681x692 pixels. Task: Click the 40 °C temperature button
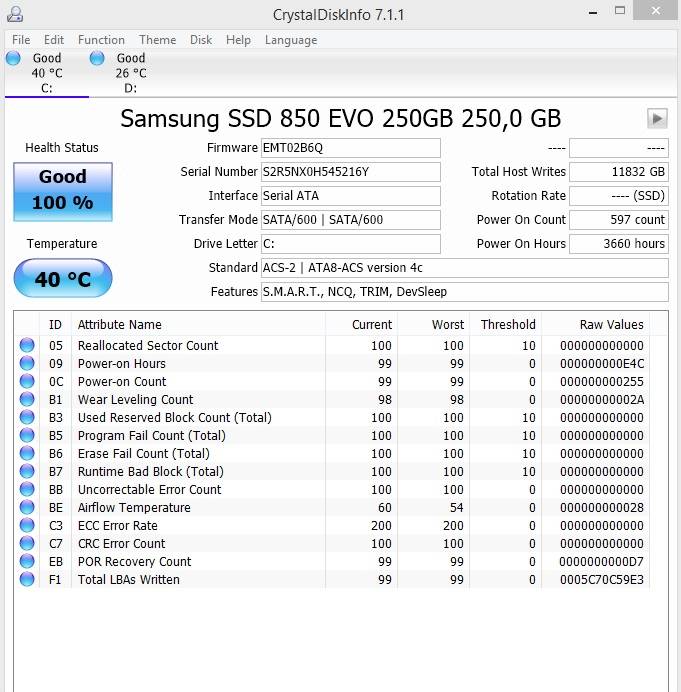pos(63,278)
